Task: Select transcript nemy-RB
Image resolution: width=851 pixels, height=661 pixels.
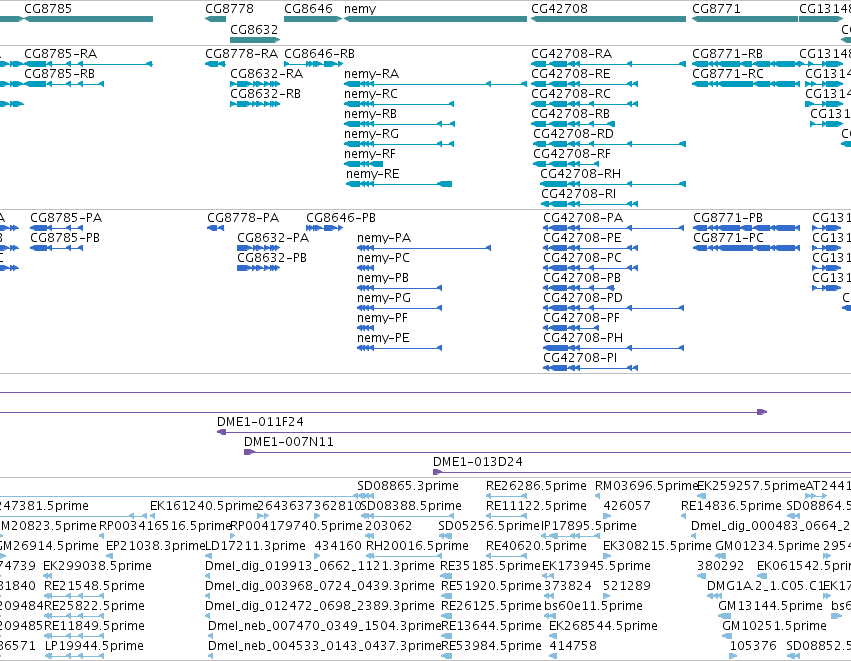Action: (399, 124)
